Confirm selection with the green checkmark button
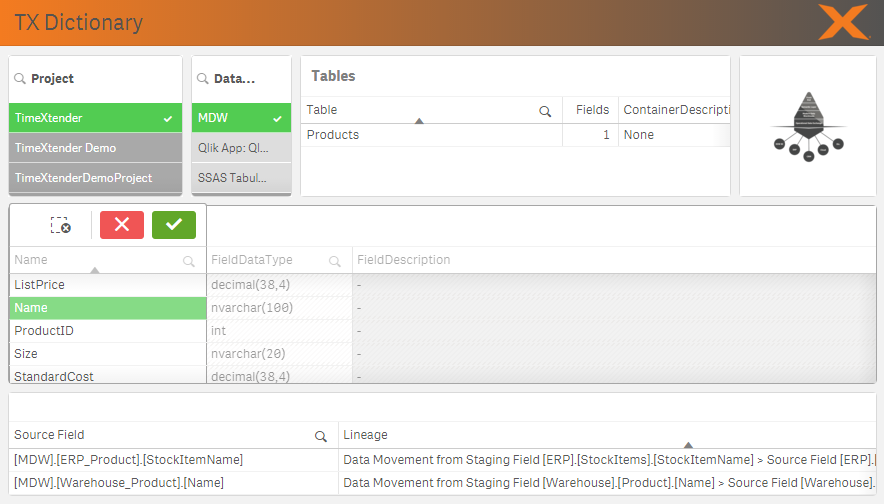This screenshot has height=504, width=884. tap(174, 225)
